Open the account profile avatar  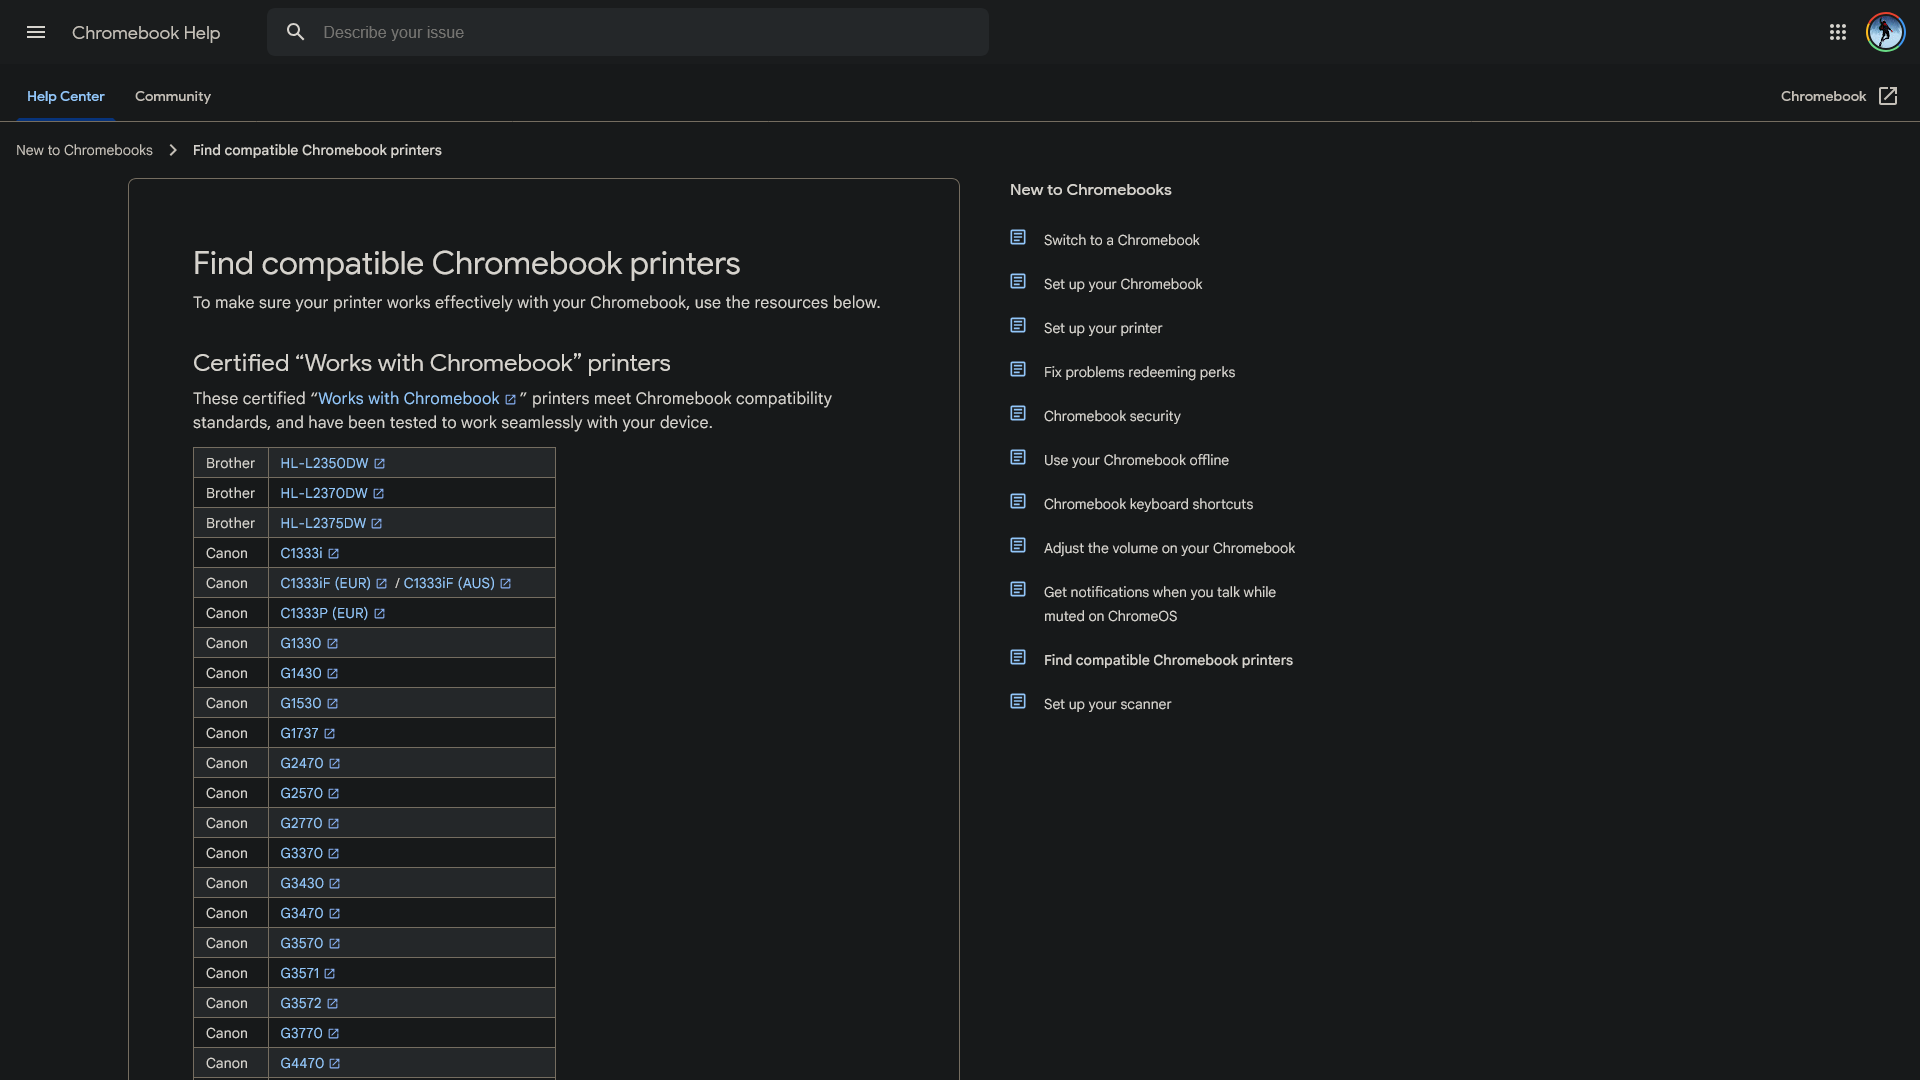point(1885,32)
